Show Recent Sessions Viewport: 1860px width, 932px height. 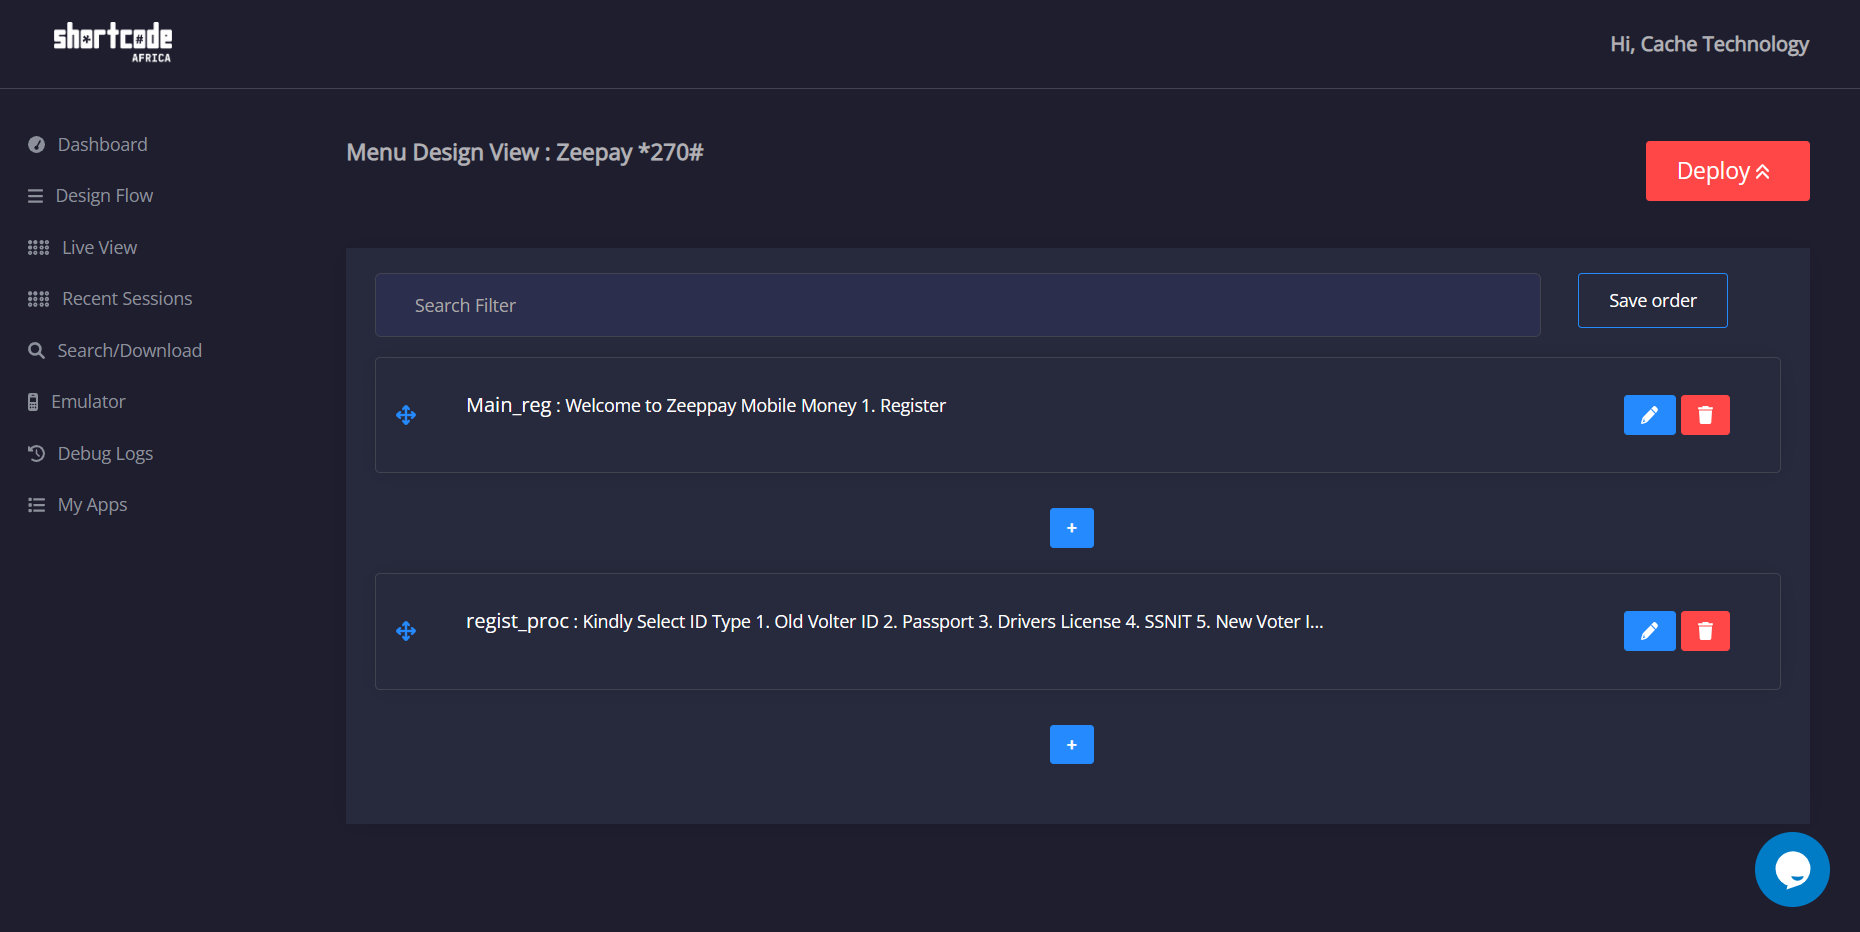click(x=127, y=299)
